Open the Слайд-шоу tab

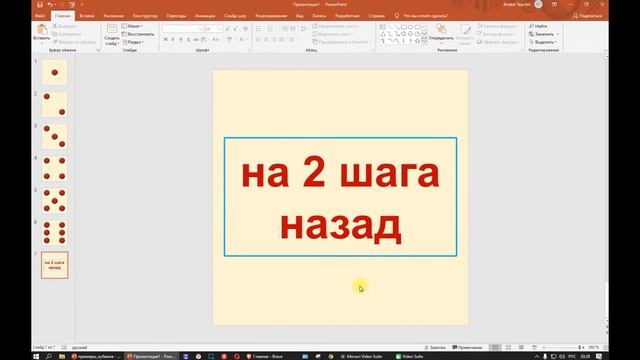(235, 16)
